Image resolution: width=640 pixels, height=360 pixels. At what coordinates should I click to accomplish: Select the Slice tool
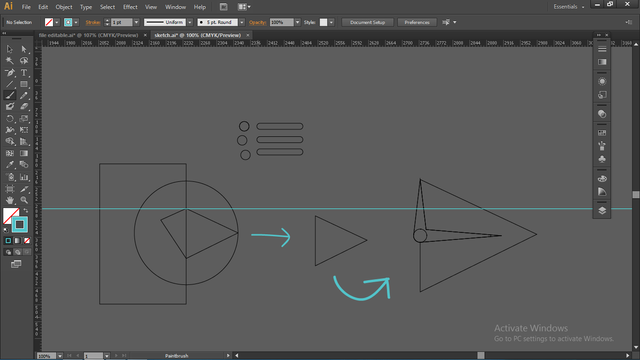tap(24, 189)
